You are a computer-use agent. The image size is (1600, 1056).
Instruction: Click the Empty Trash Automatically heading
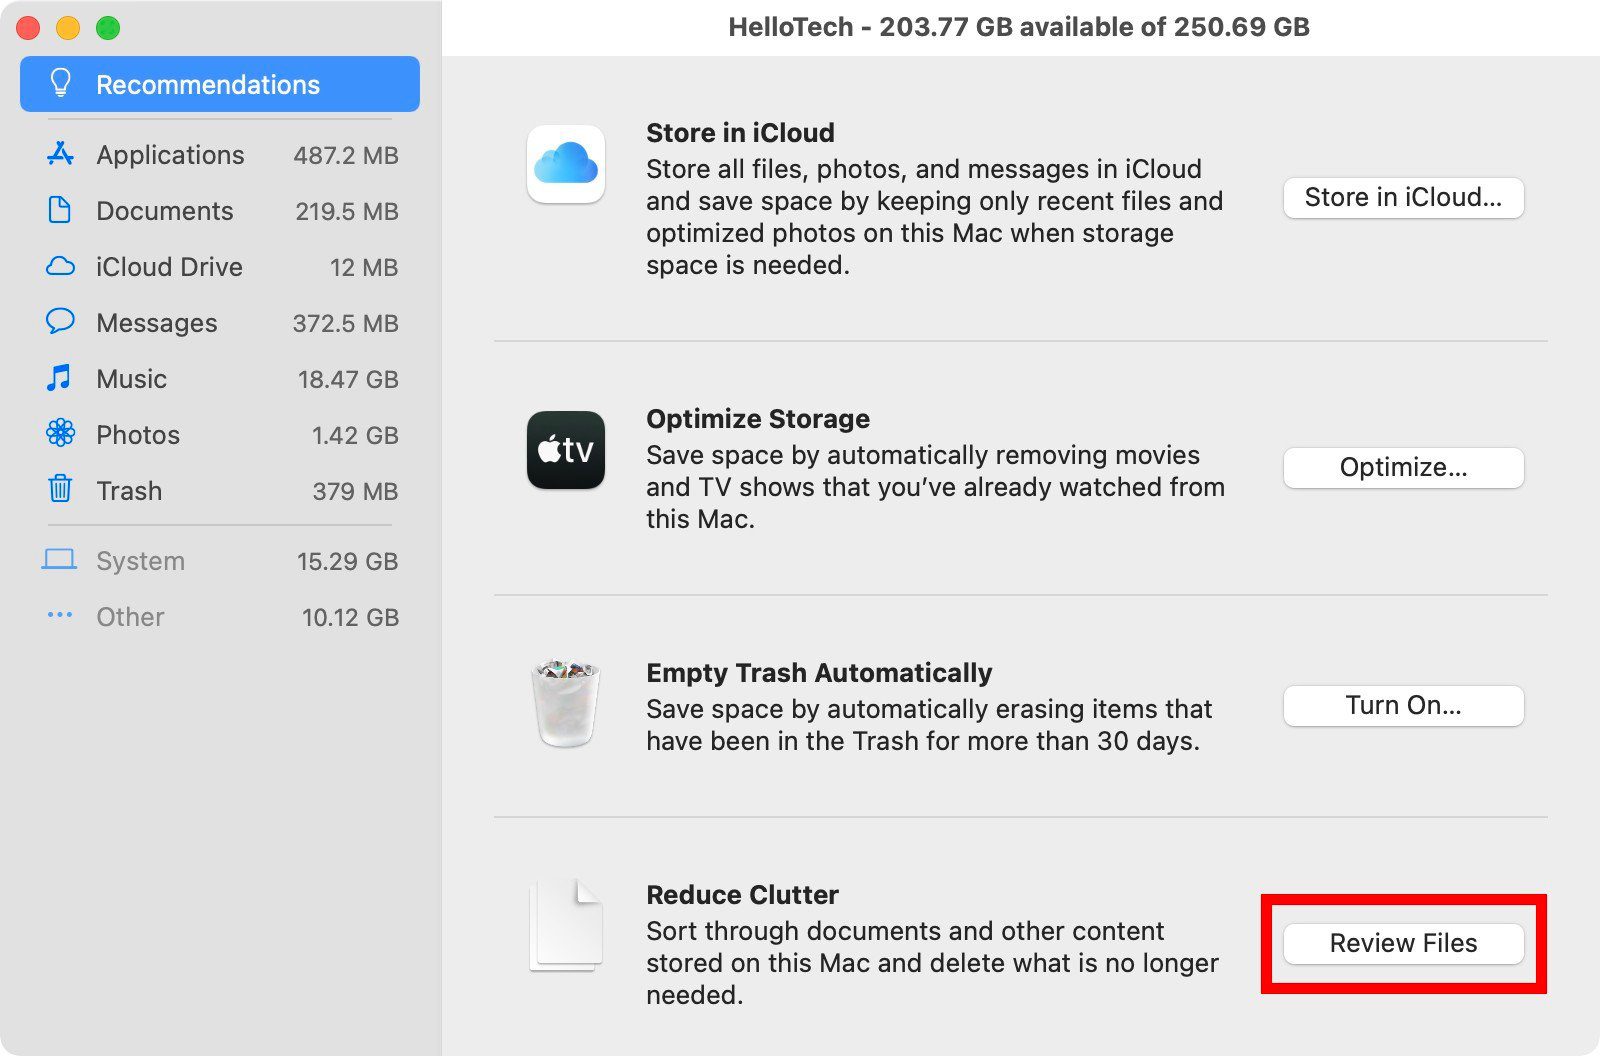pos(819,673)
